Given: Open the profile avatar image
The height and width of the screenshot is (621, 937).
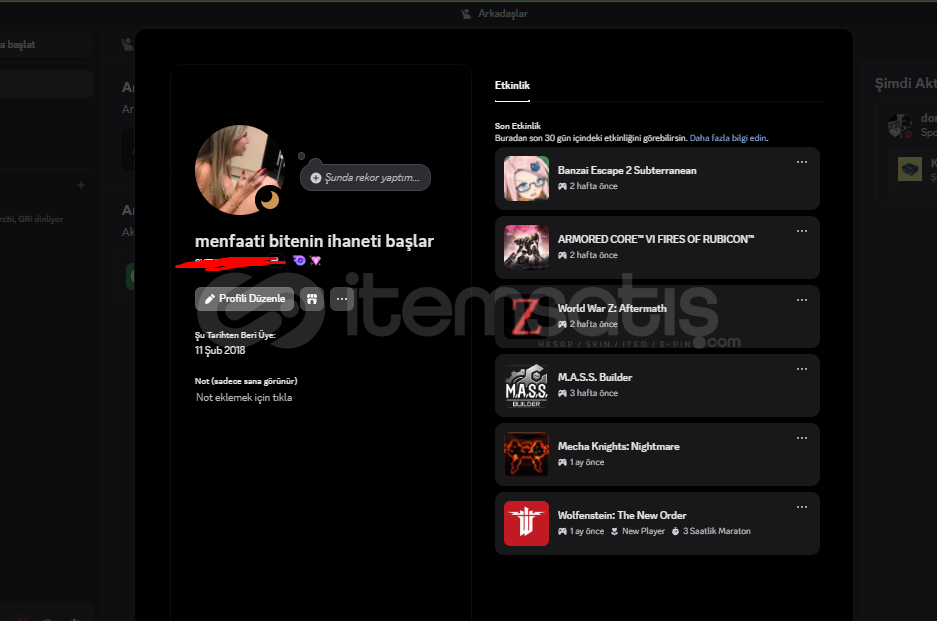Looking at the screenshot, I should [240, 170].
